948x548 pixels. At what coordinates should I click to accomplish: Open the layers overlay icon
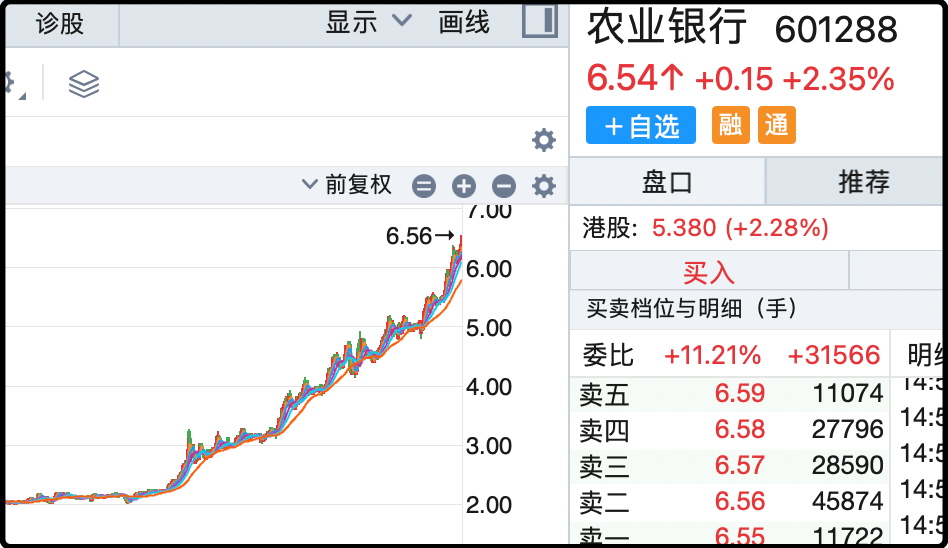pyautogui.click(x=84, y=85)
